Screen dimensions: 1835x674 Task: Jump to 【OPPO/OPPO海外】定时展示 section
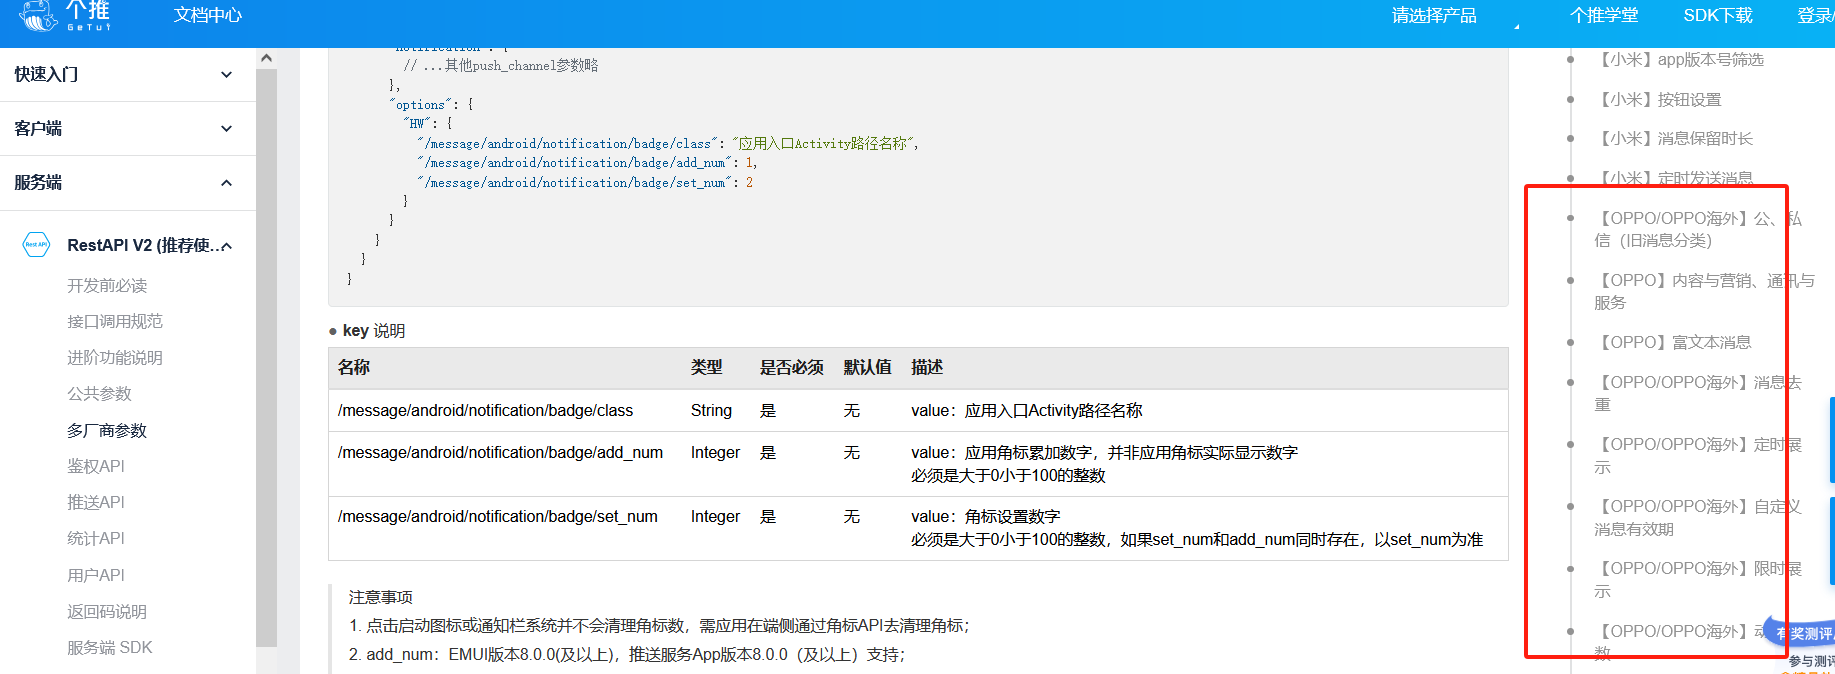click(x=1697, y=455)
